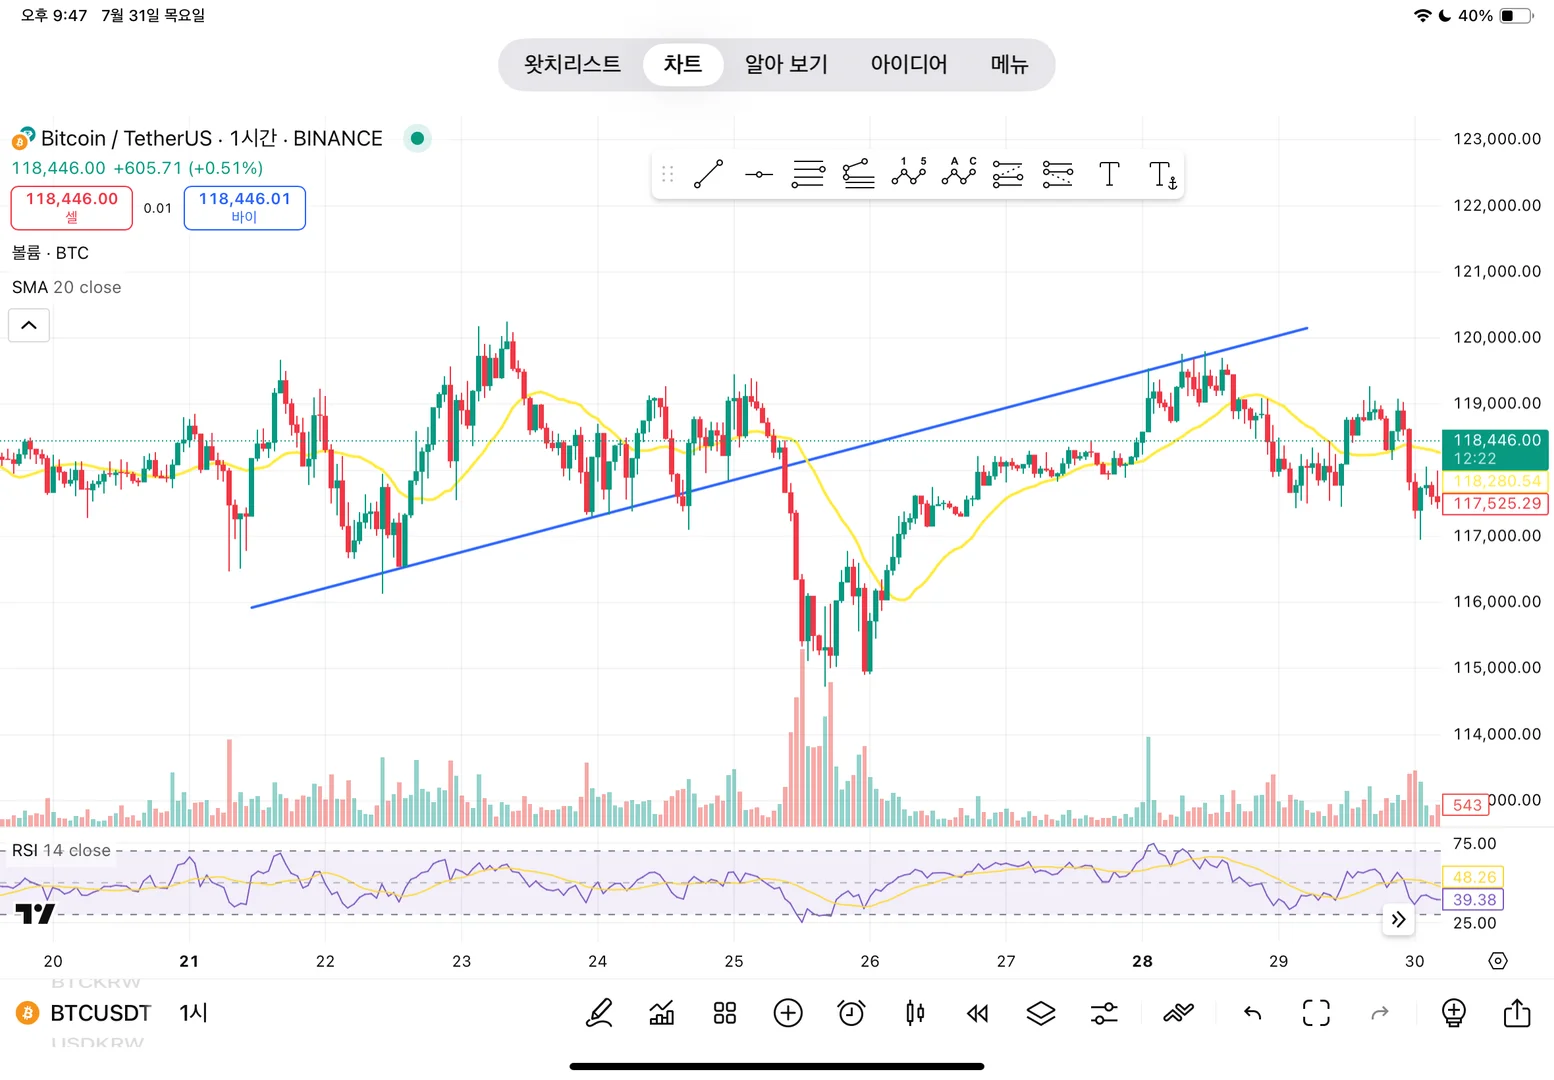Open the chart layout grid selector
Image resolution: width=1554 pixels, height=1080 pixels.
coord(725,1013)
